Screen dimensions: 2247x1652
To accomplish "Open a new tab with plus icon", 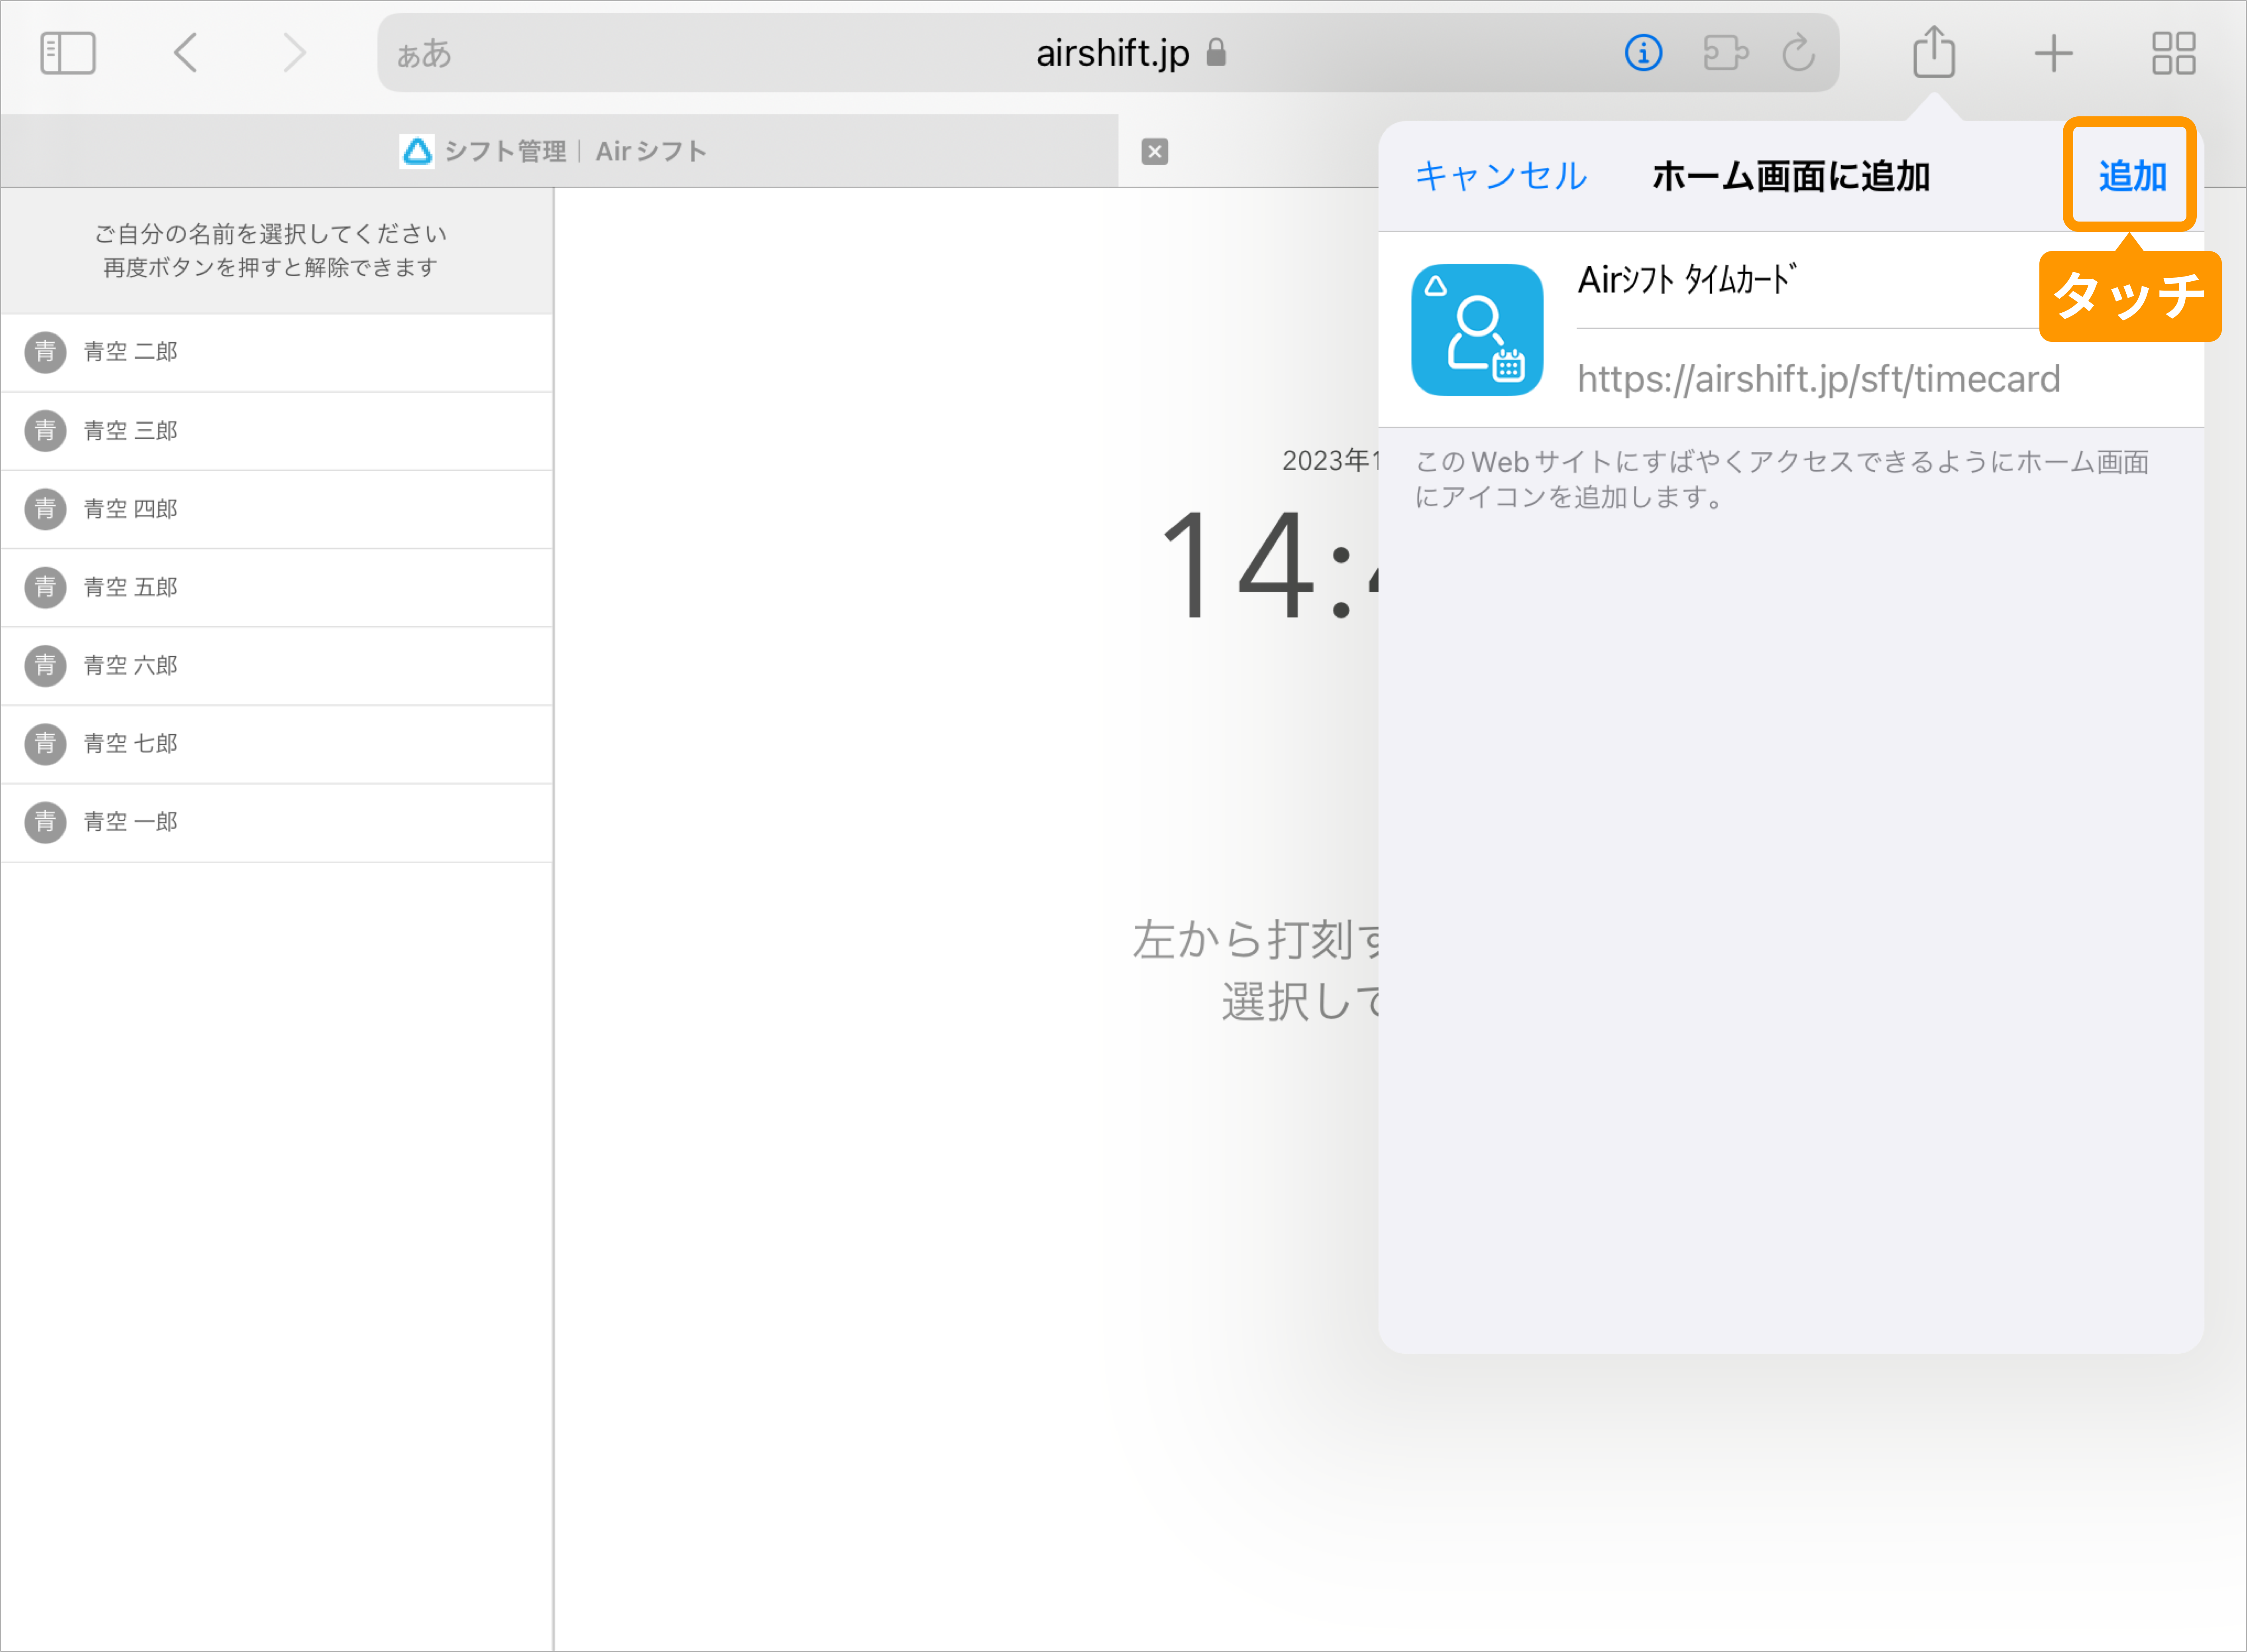I will (2053, 53).
